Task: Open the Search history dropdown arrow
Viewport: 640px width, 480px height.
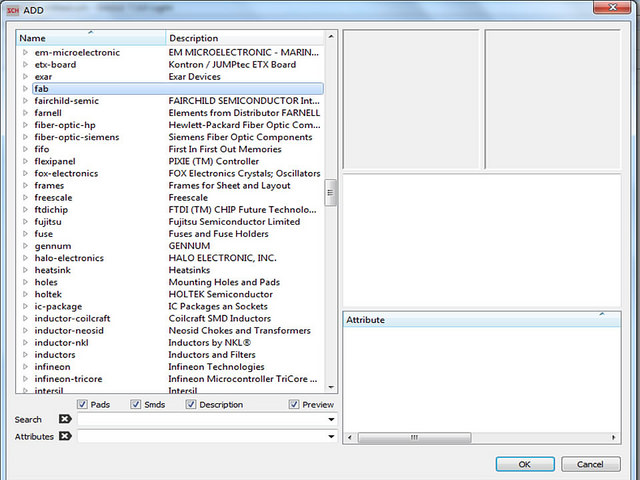Action: point(331,420)
